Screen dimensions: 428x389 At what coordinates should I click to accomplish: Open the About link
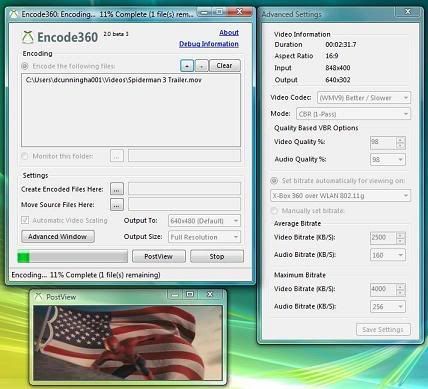pos(229,33)
